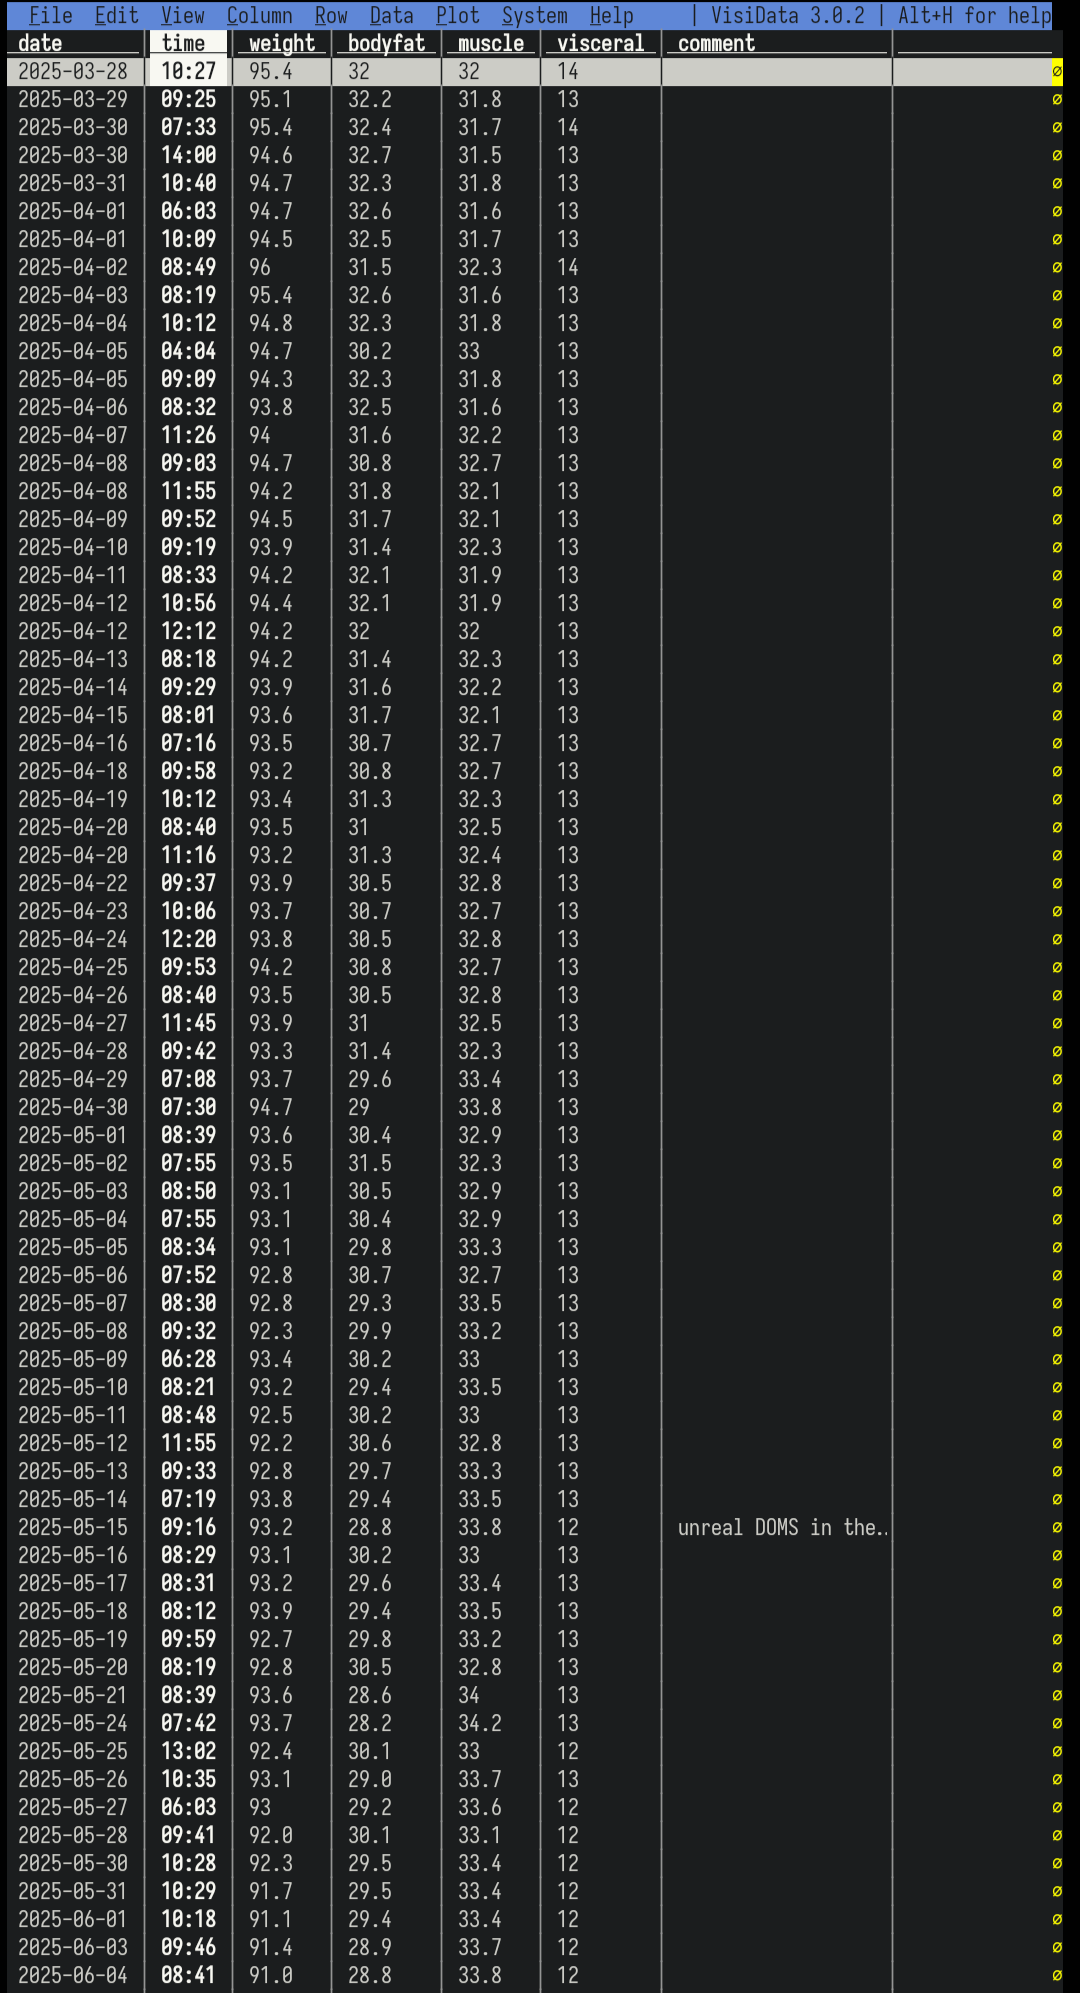Click date cell 2025-06-04

pyautogui.click(x=73, y=1975)
